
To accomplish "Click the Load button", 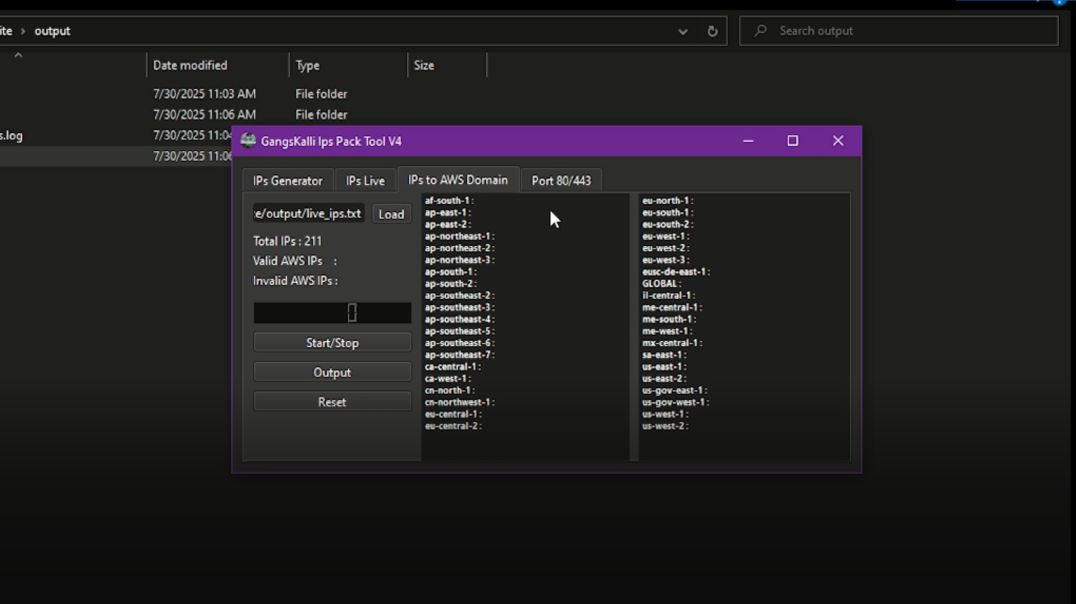I will (391, 213).
